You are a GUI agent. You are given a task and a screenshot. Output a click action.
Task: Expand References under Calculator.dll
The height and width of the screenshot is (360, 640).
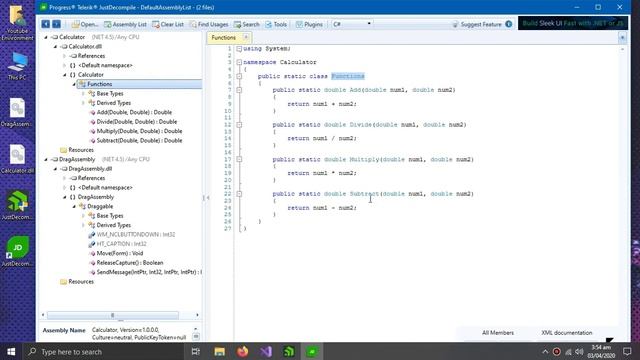coord(64,56)
